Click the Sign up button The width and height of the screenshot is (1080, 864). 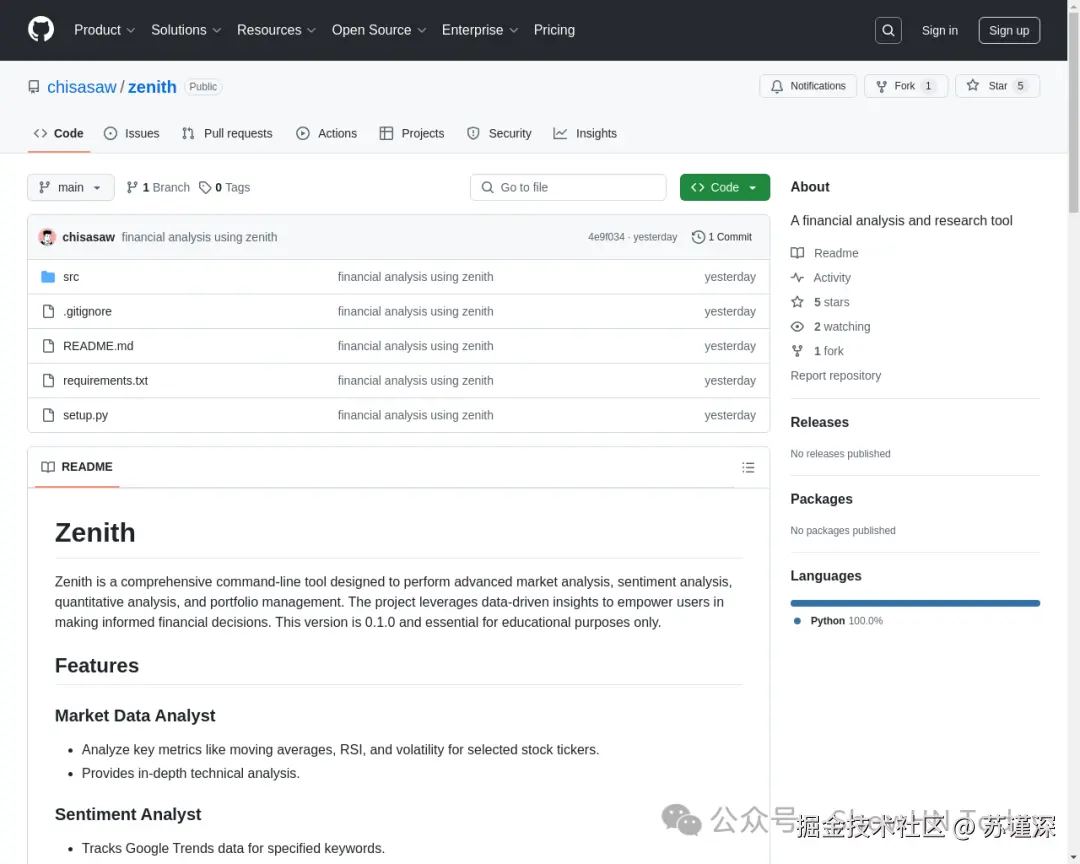click(x=1009, y=30)
